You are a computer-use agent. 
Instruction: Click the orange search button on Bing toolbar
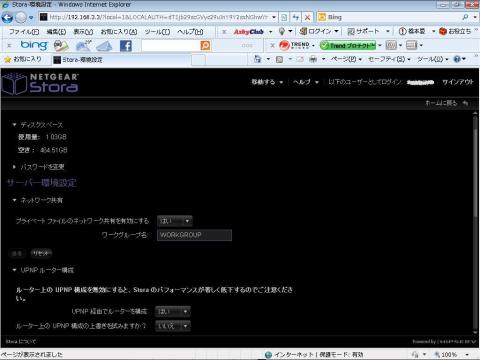point(205,45)
